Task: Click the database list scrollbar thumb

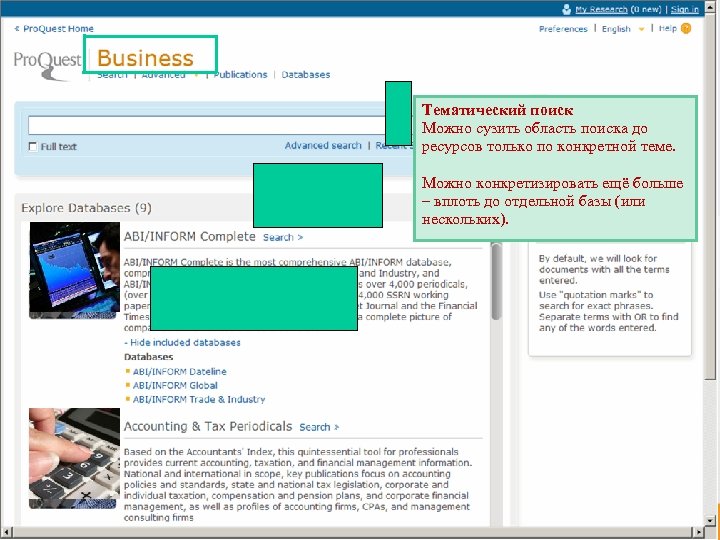Action: pyautogui.click(x=496, y=281)
